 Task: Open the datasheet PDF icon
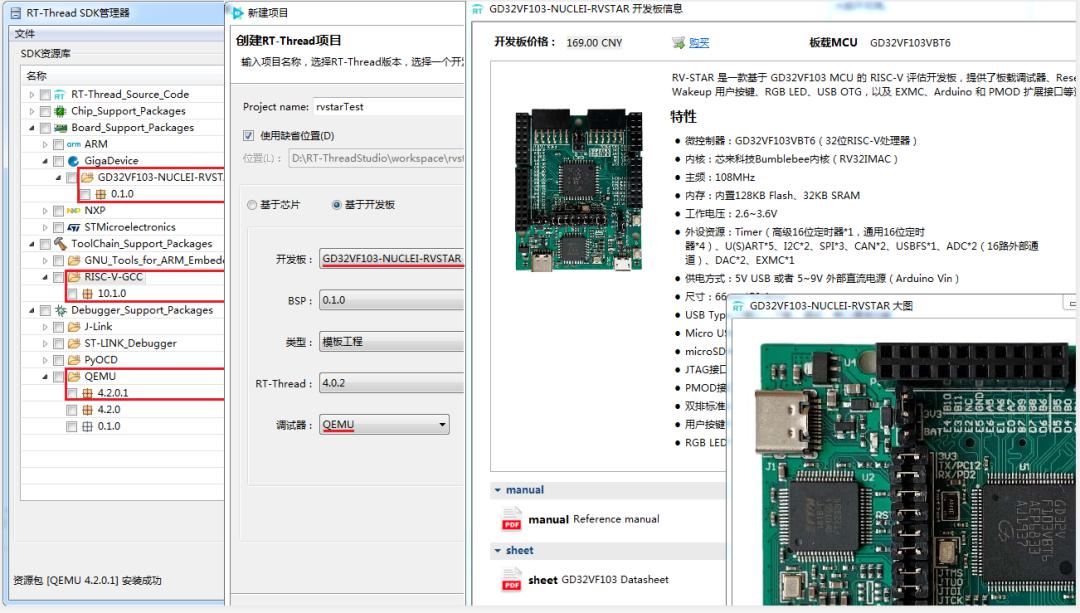point(512,579)
